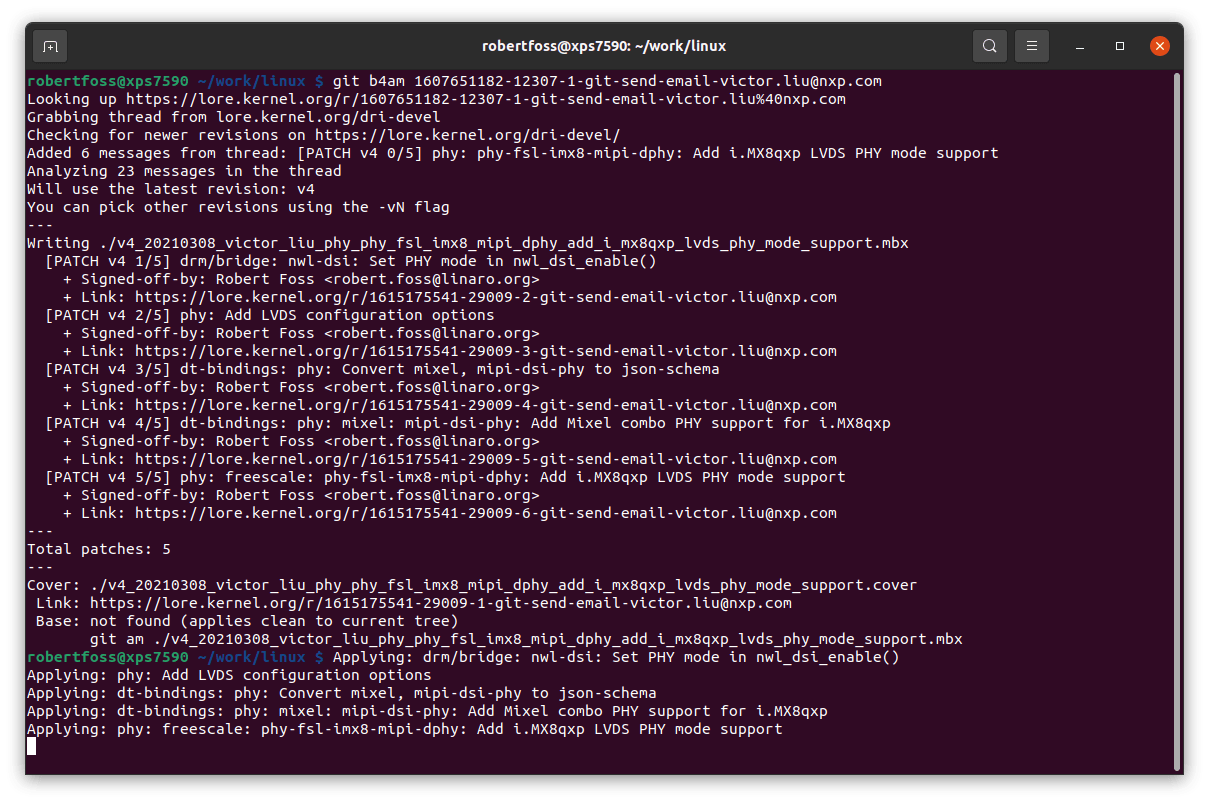Open the terminal search tool
1209x803 pixels.
[x=989, y=46]
